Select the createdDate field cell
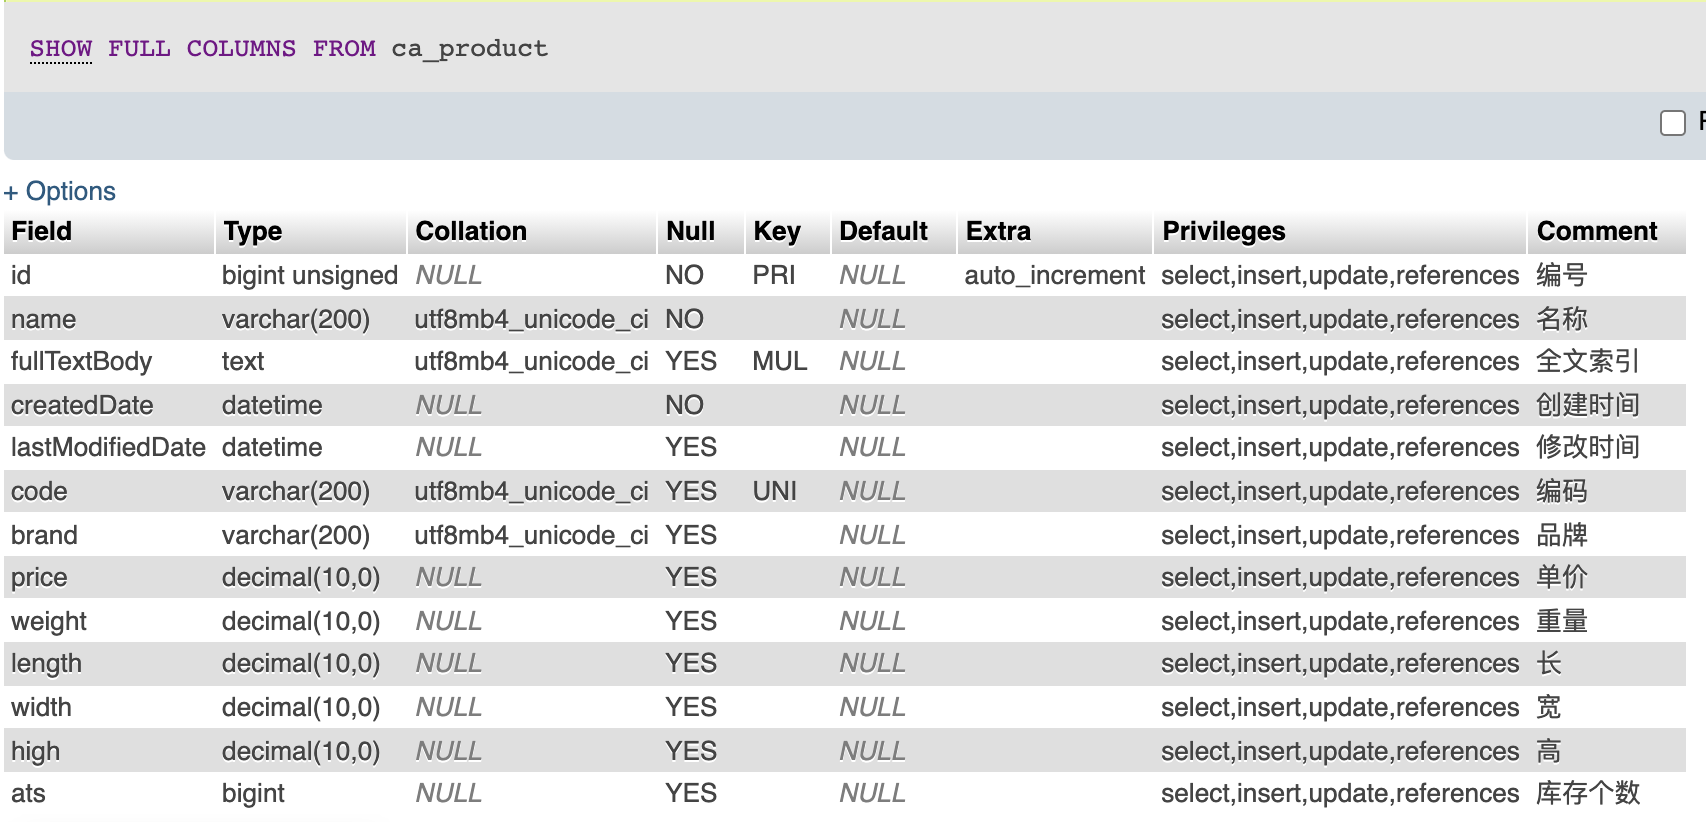This screenshot has height=822, width=1706. 82,405
